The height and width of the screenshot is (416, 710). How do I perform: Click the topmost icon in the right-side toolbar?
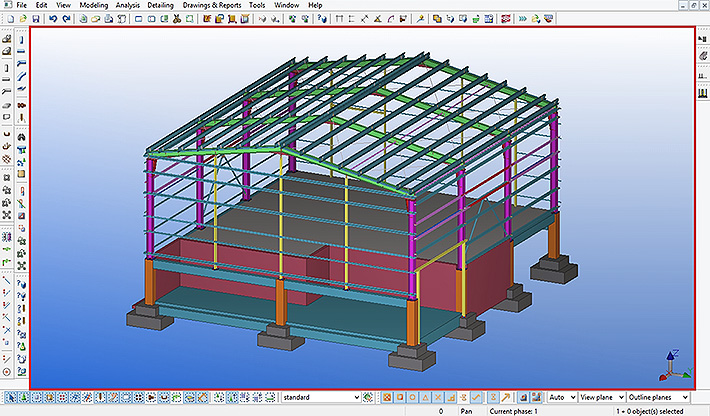click(700, 39)
